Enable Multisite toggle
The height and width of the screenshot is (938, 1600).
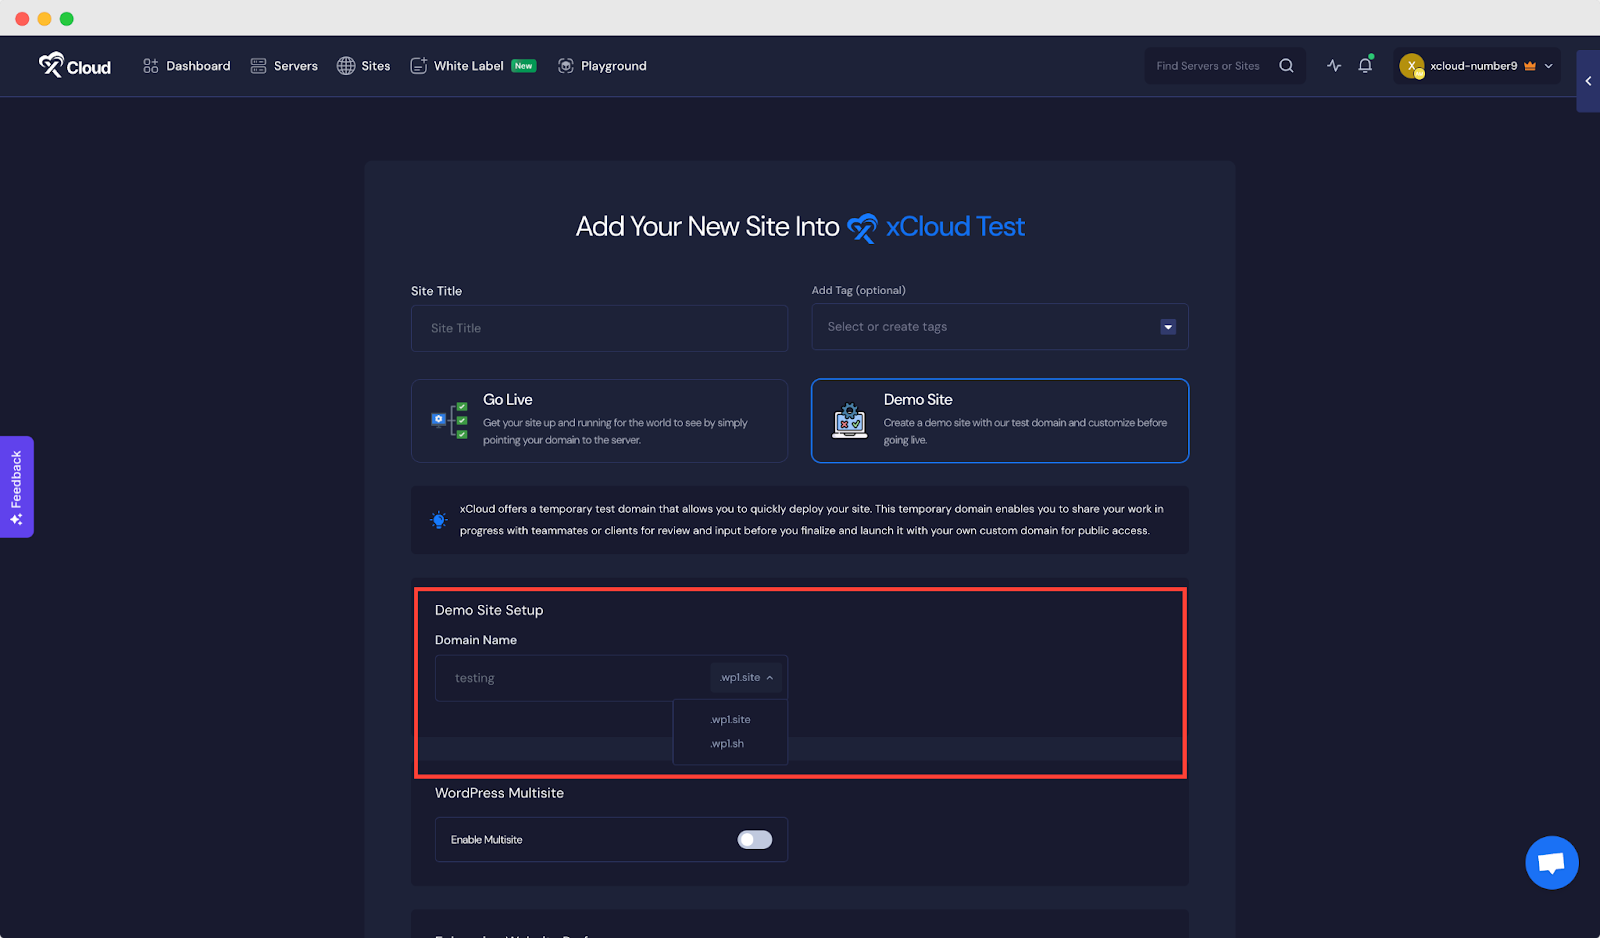coord(754,839)
